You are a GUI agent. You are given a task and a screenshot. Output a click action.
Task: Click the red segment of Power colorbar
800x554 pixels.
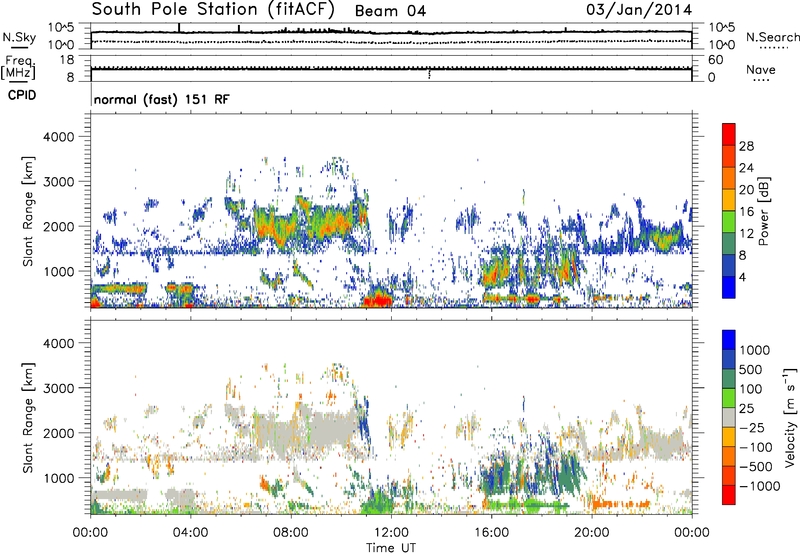(x=729, y=134)
